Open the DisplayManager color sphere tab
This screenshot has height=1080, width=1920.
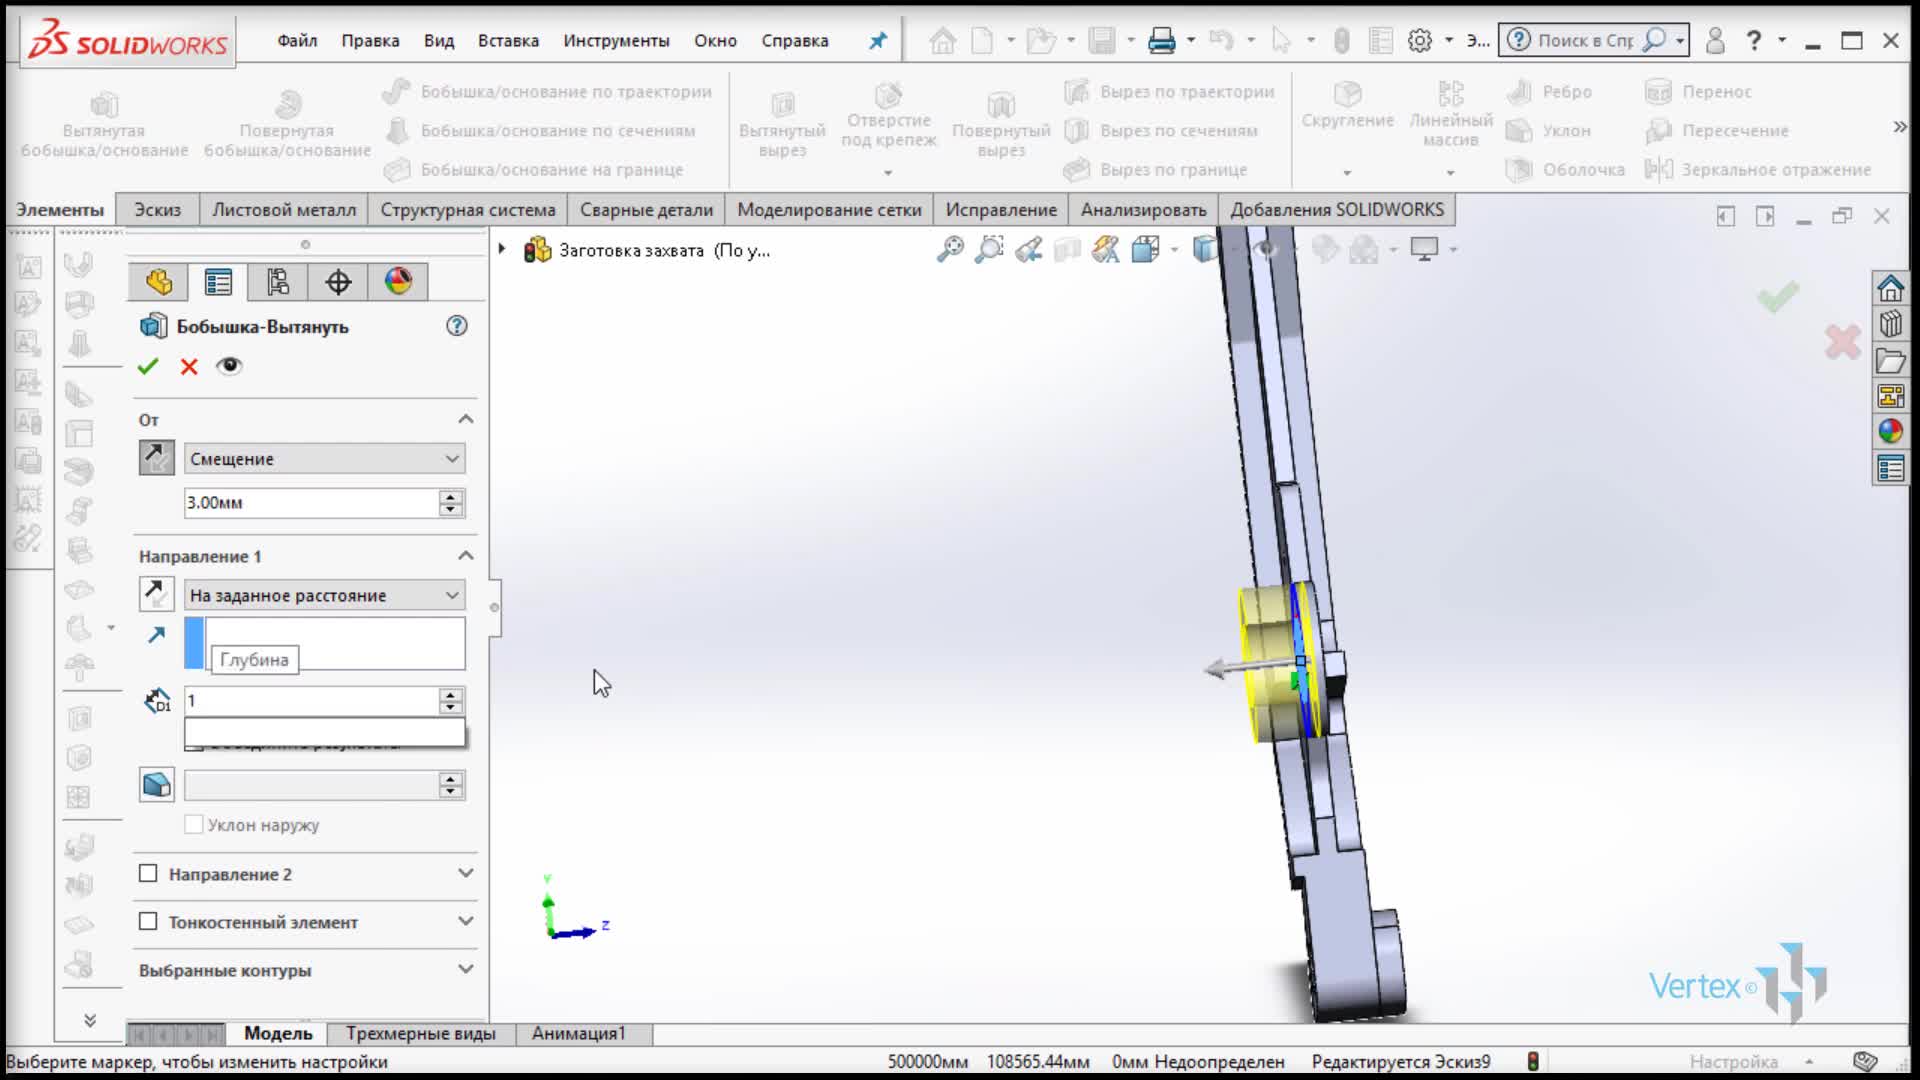point(398,282)
